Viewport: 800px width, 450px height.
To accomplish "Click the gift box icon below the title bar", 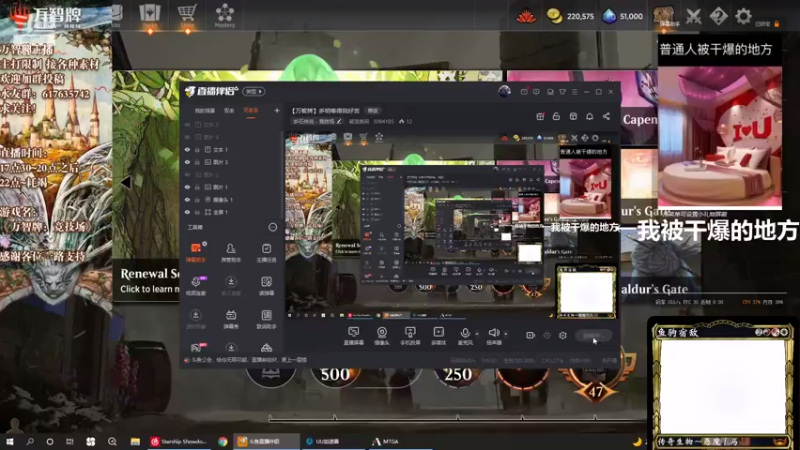I will tap(540, 116).
